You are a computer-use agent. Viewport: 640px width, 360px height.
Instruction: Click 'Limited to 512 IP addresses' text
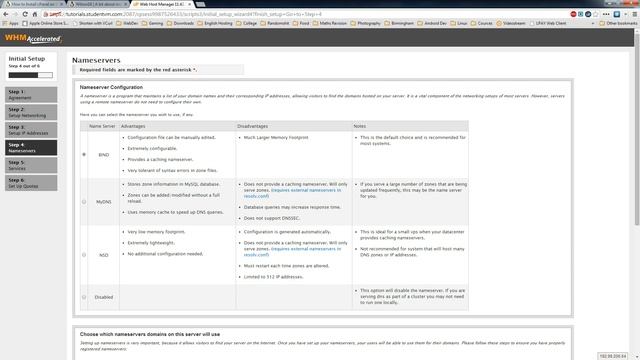click(x=273, y=277)
